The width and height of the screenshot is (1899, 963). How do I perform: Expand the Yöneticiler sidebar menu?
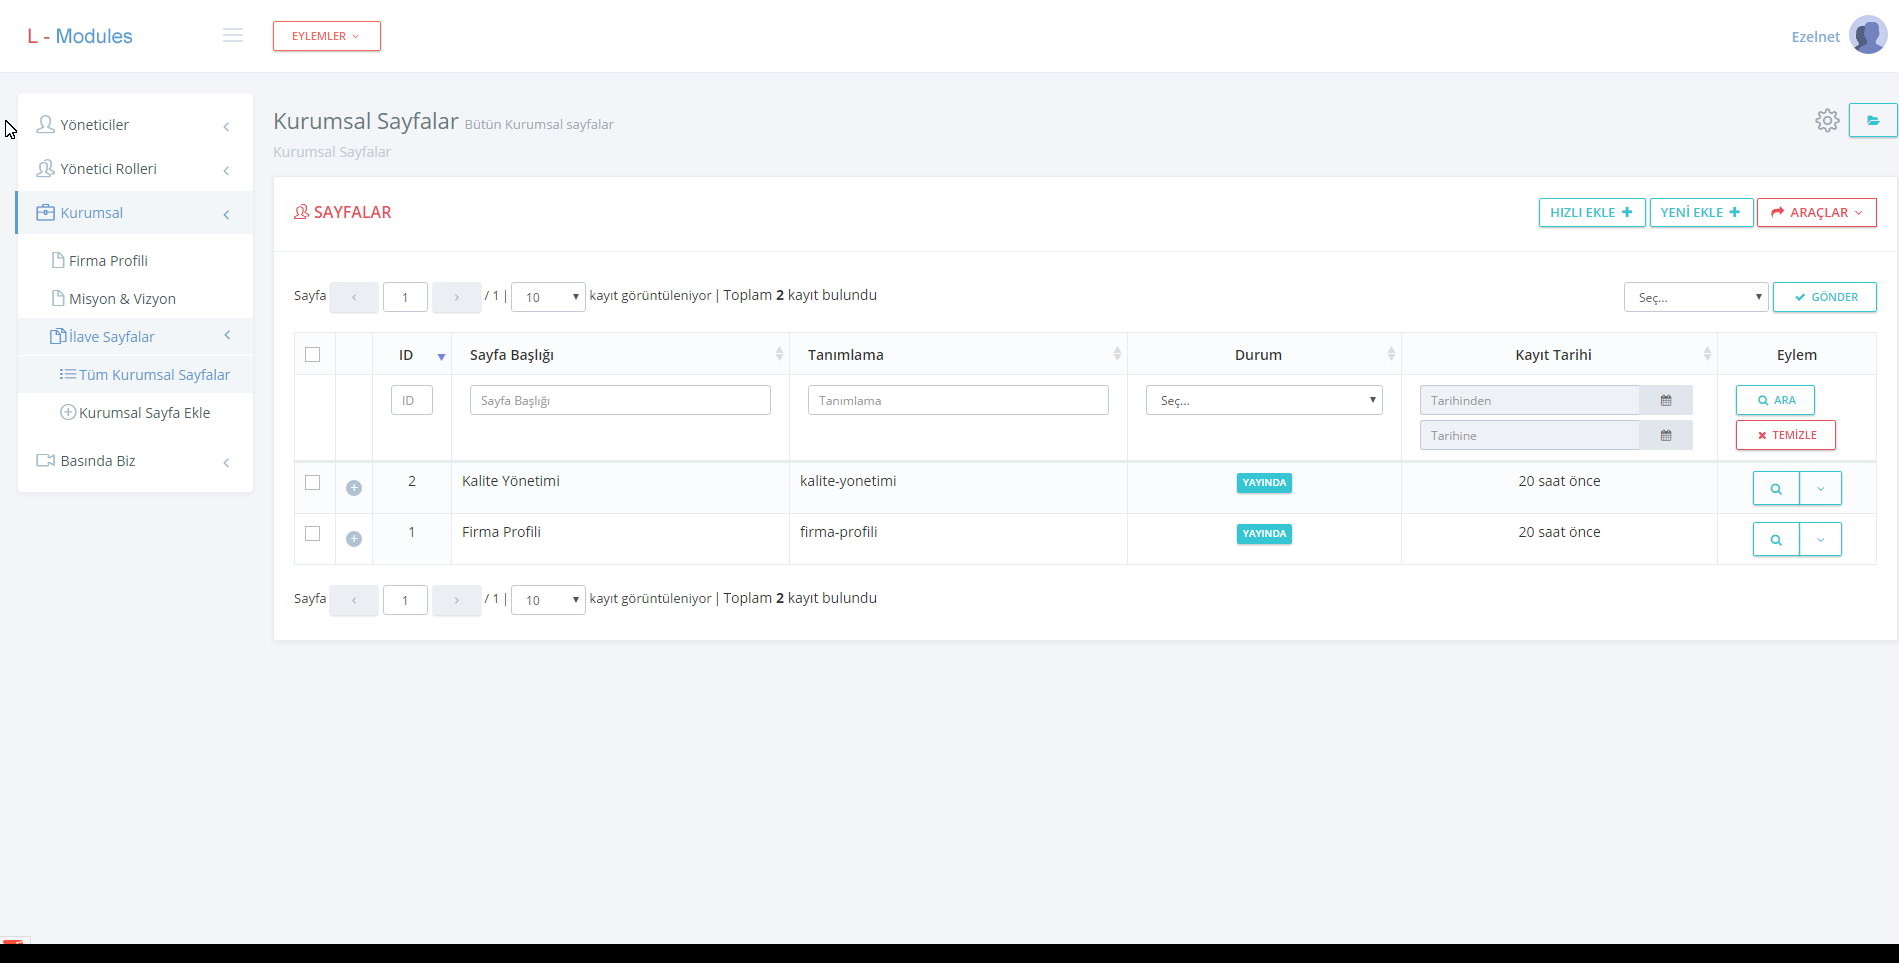click(135, 125)
